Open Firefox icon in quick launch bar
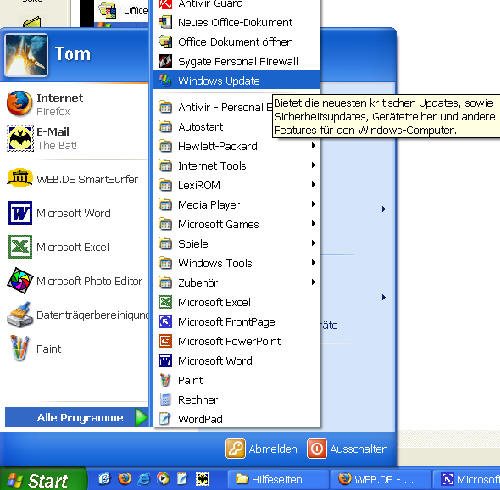The width and height of the screenshot is (500, 490). tap(125, 479)
